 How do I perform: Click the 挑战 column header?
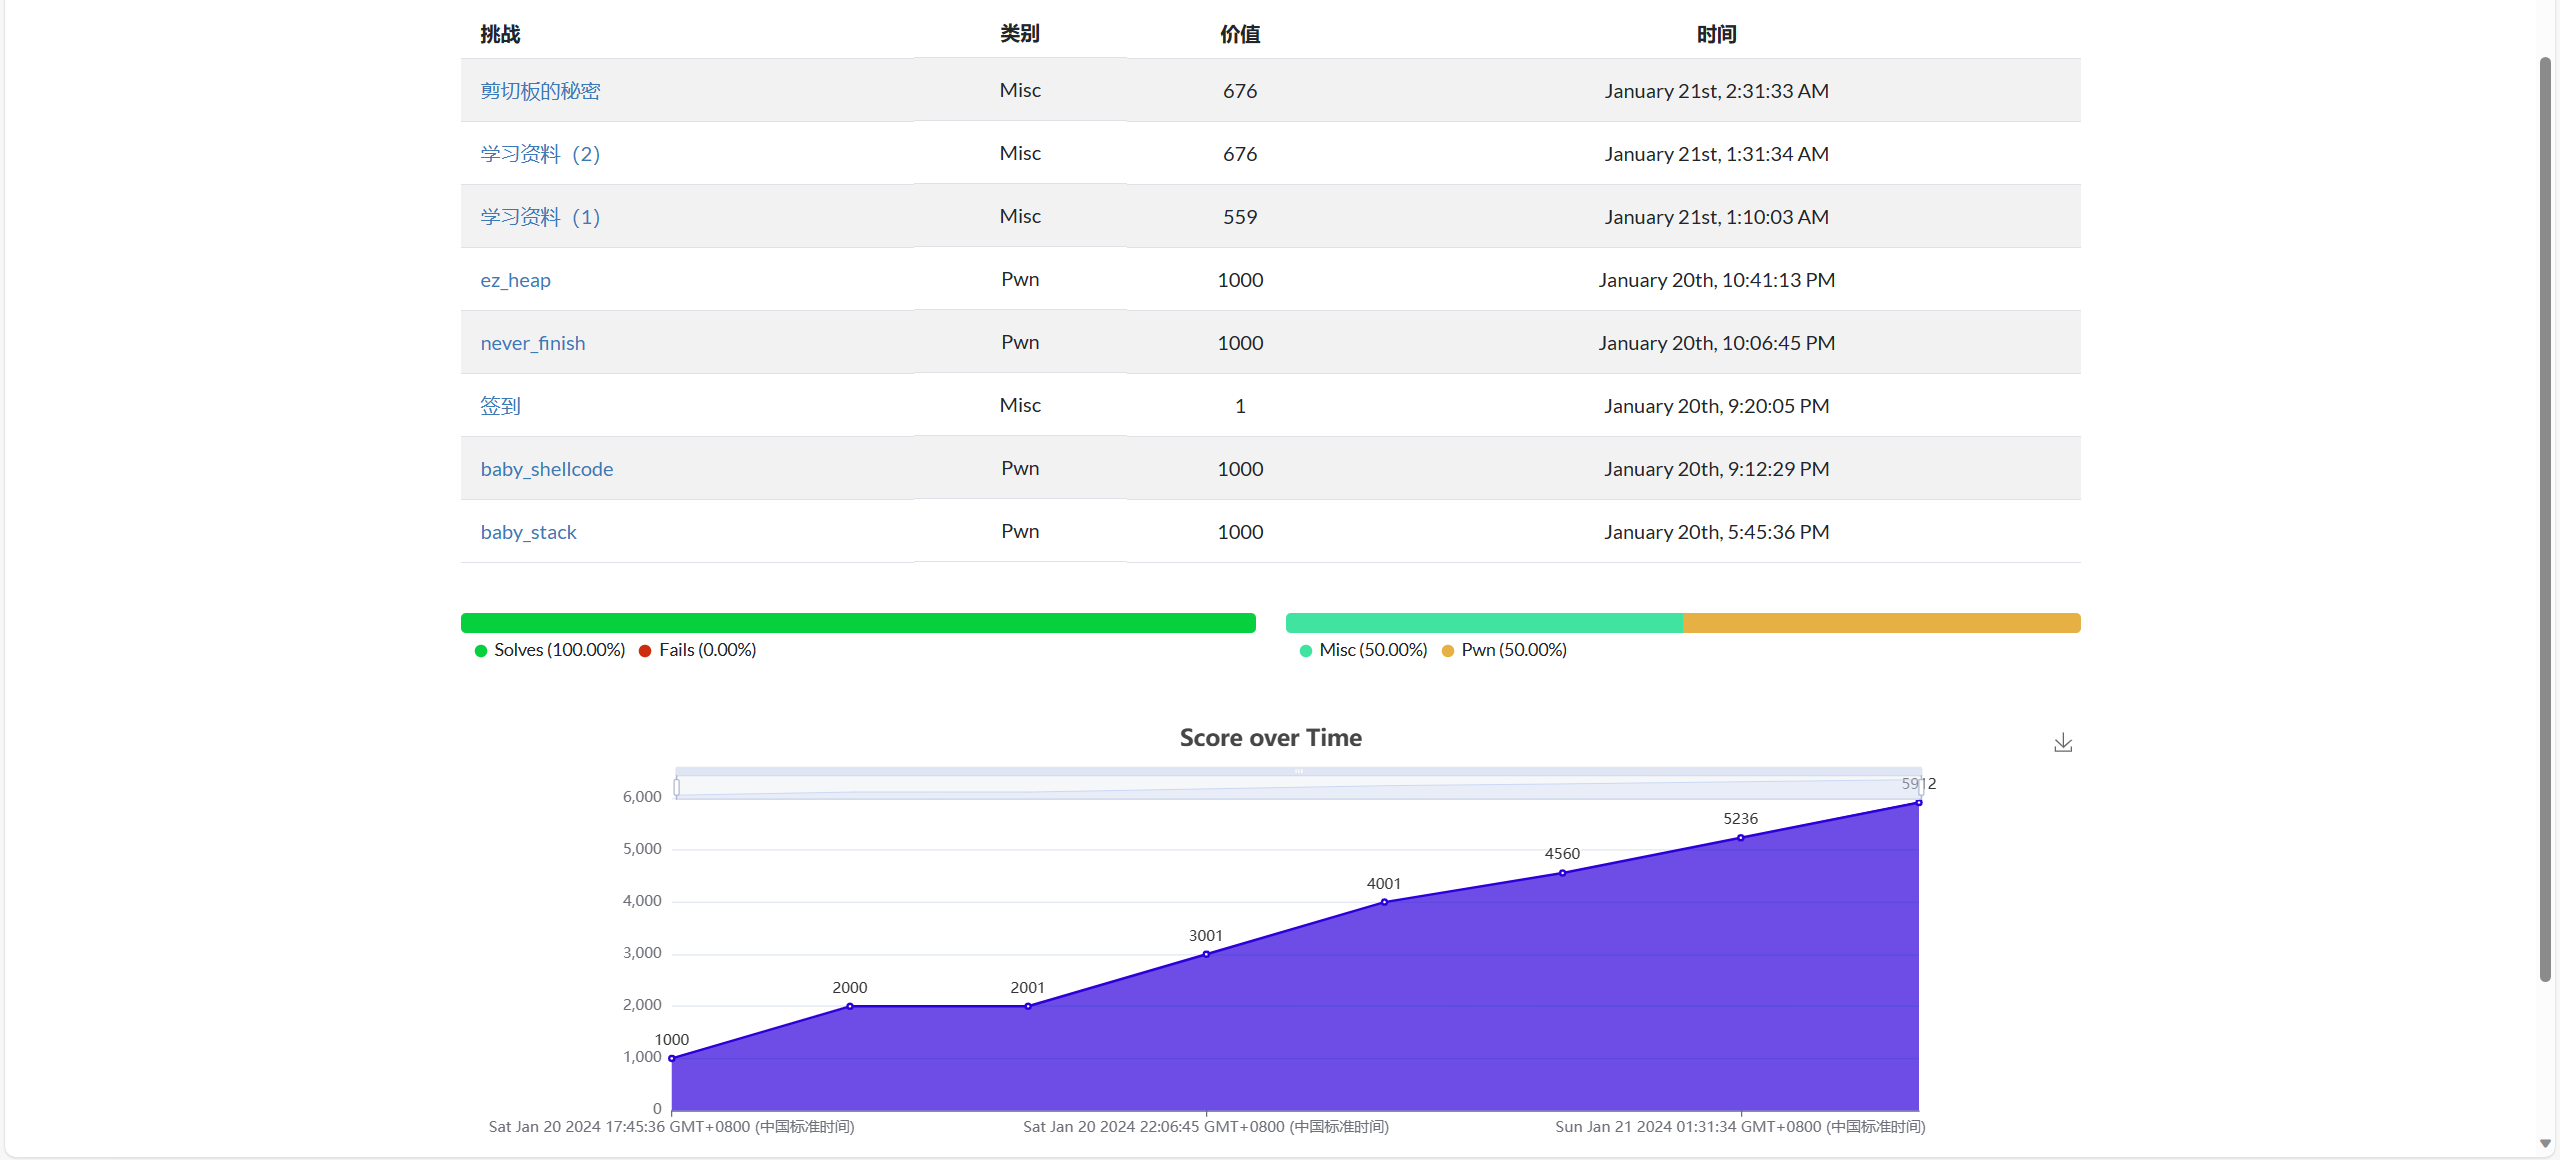coord(500,34)
